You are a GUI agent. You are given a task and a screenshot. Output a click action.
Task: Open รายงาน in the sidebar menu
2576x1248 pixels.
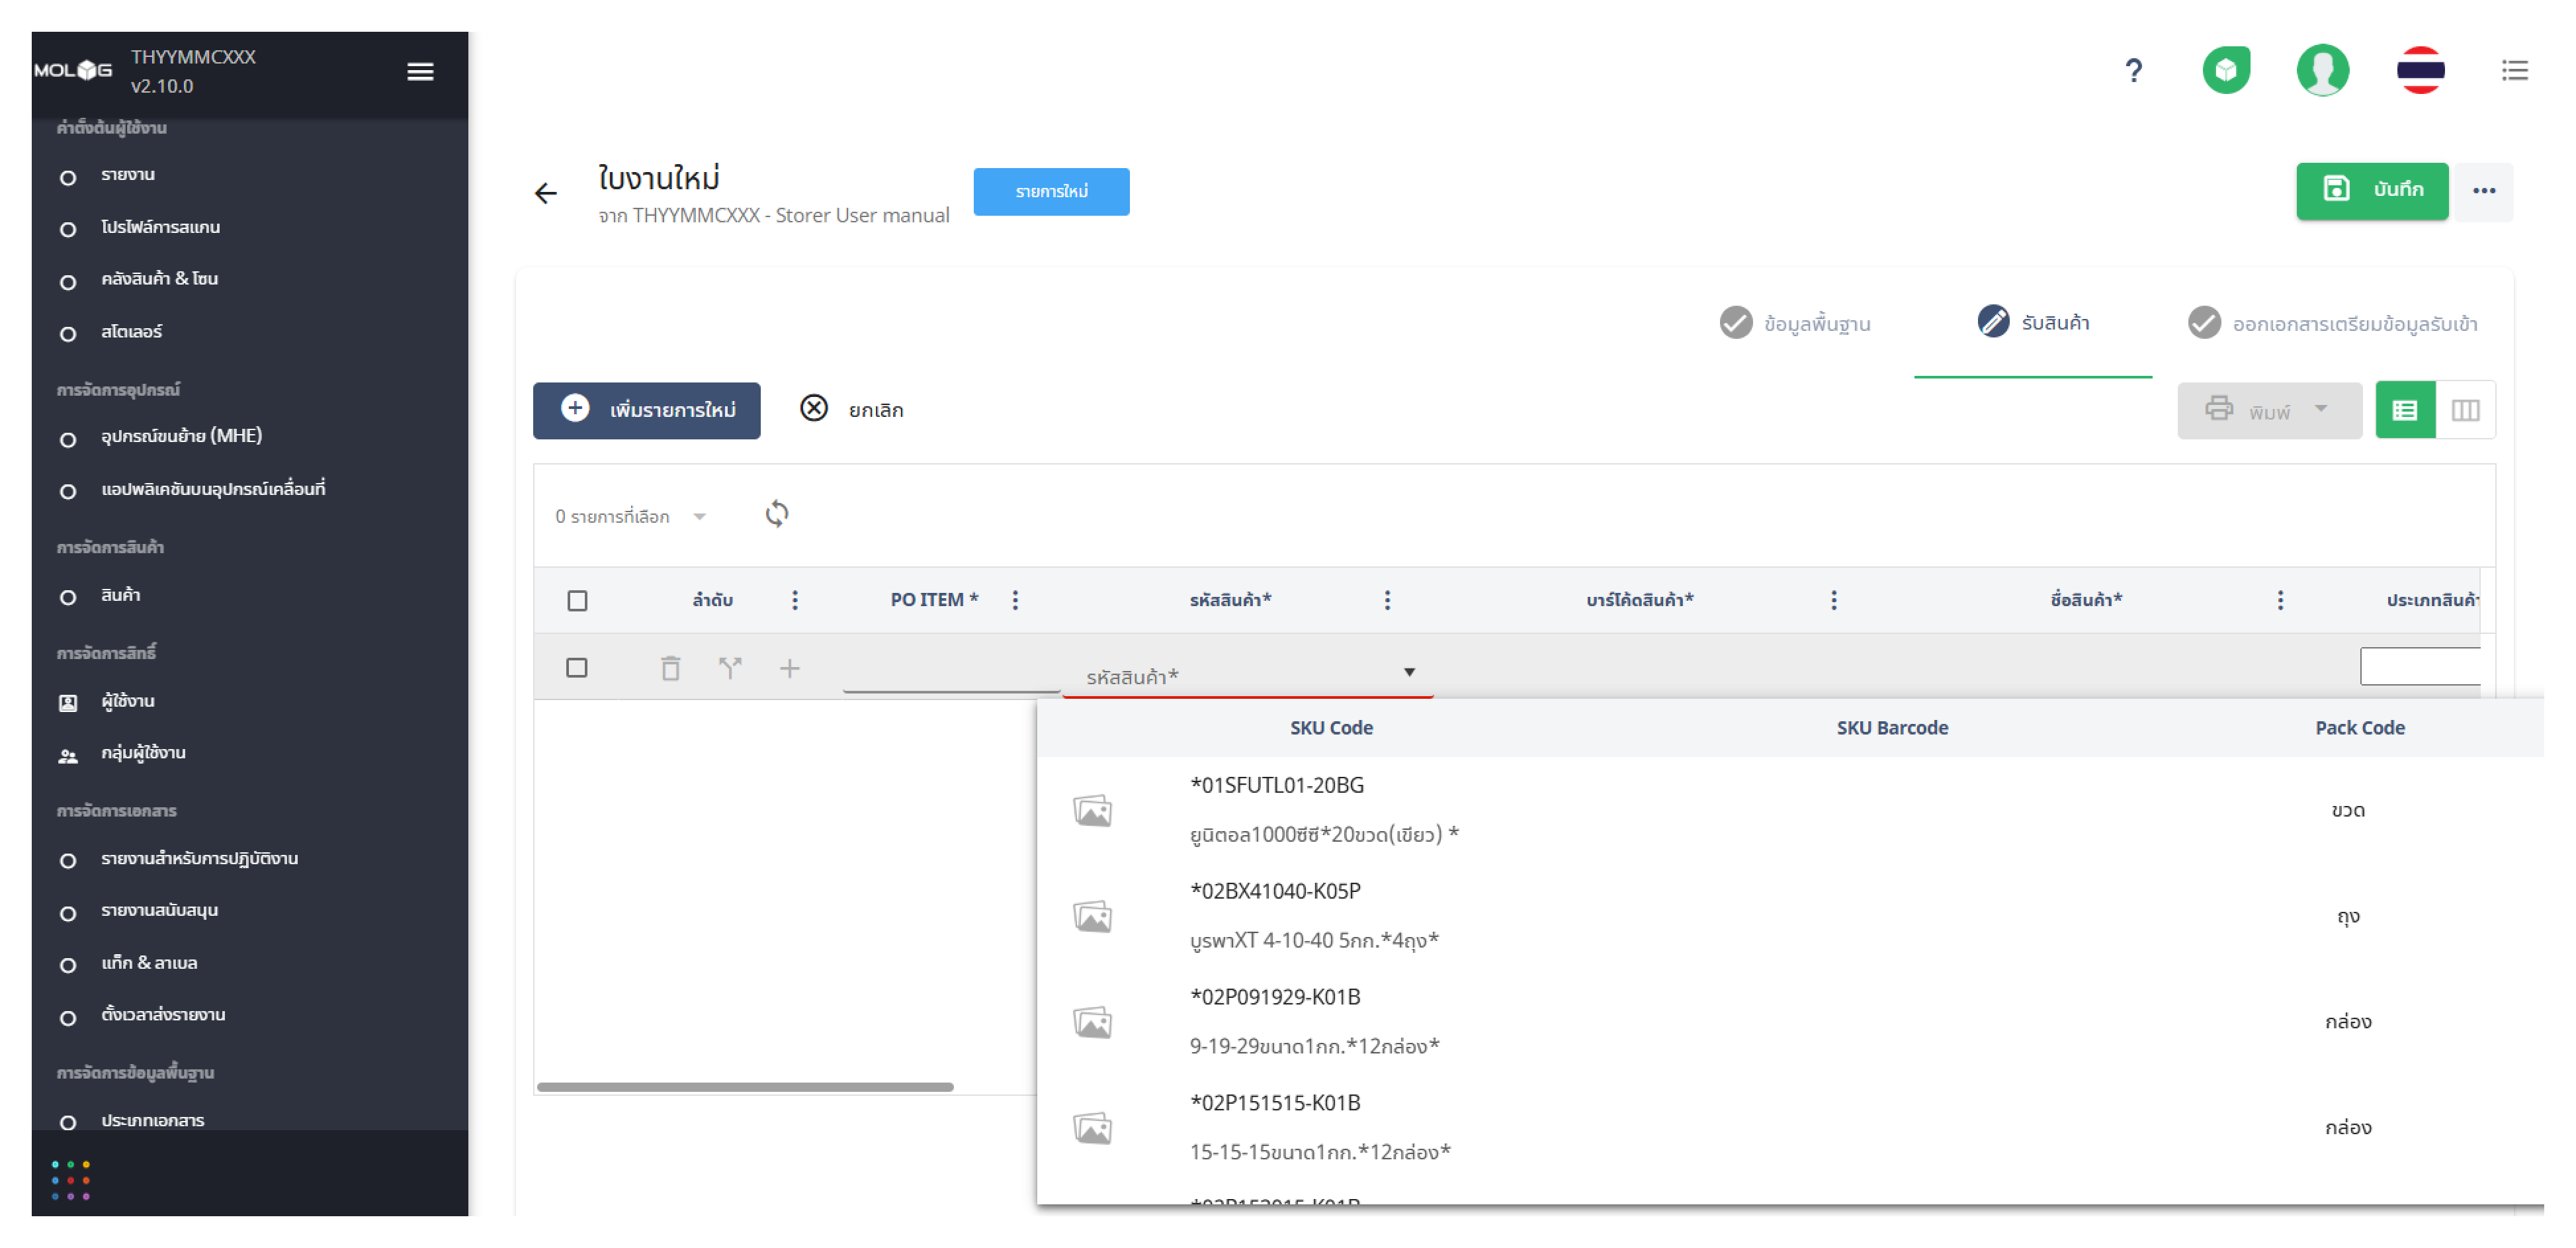(128, 175)
